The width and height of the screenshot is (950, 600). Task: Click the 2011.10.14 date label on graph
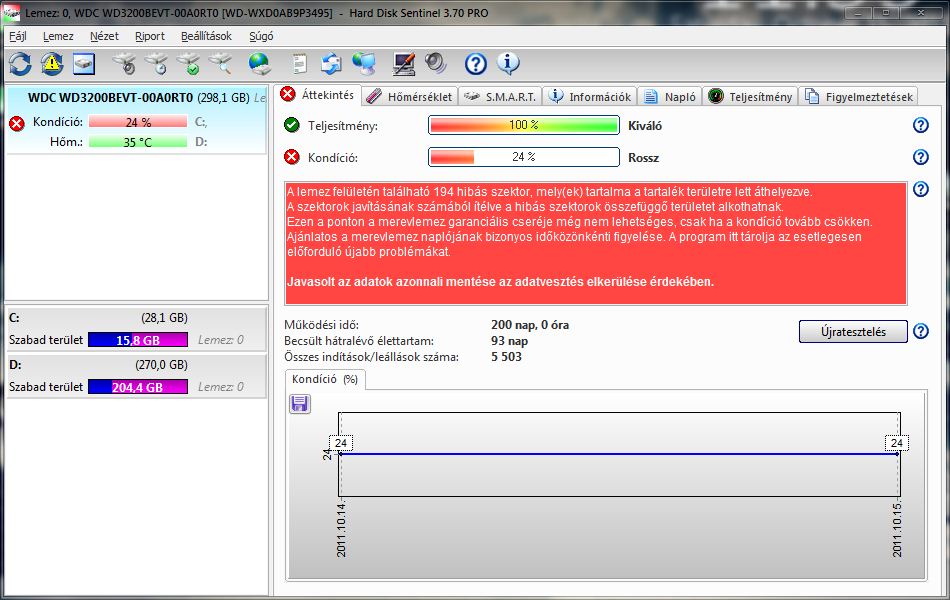[x=341, y=530]
